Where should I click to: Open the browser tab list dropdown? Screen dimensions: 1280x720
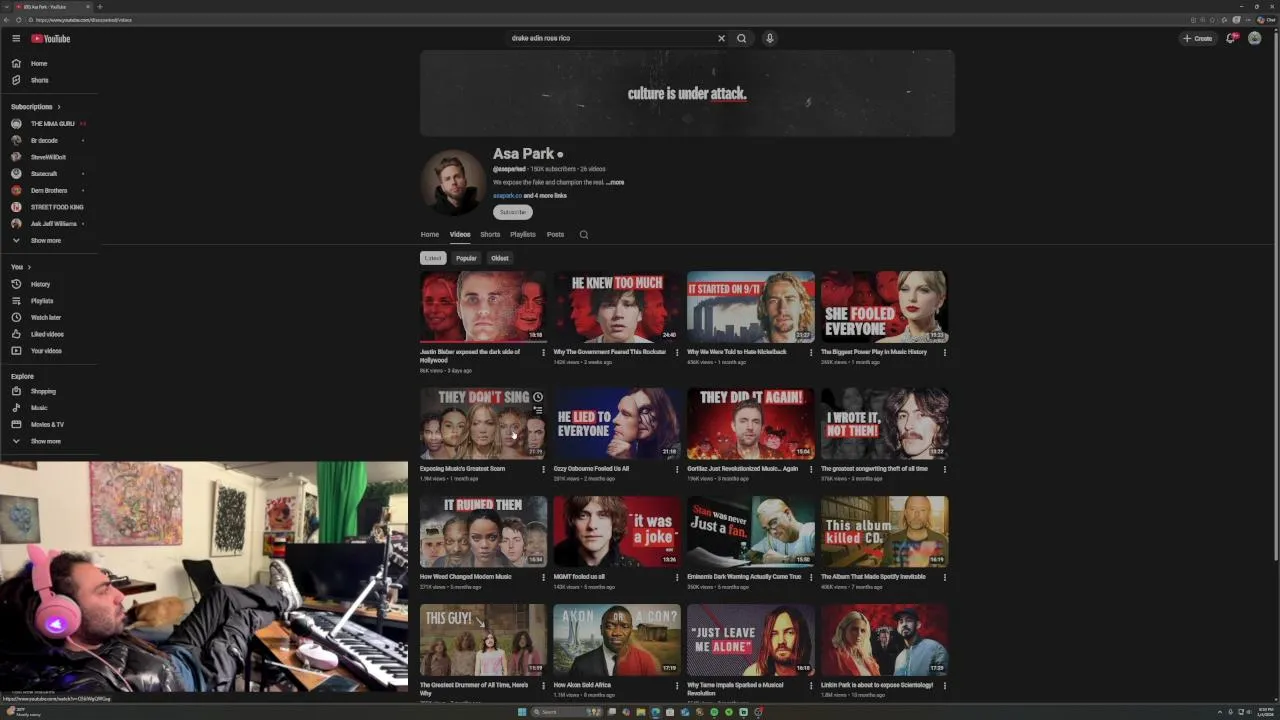pyautogui.click(x=6, y=6)
